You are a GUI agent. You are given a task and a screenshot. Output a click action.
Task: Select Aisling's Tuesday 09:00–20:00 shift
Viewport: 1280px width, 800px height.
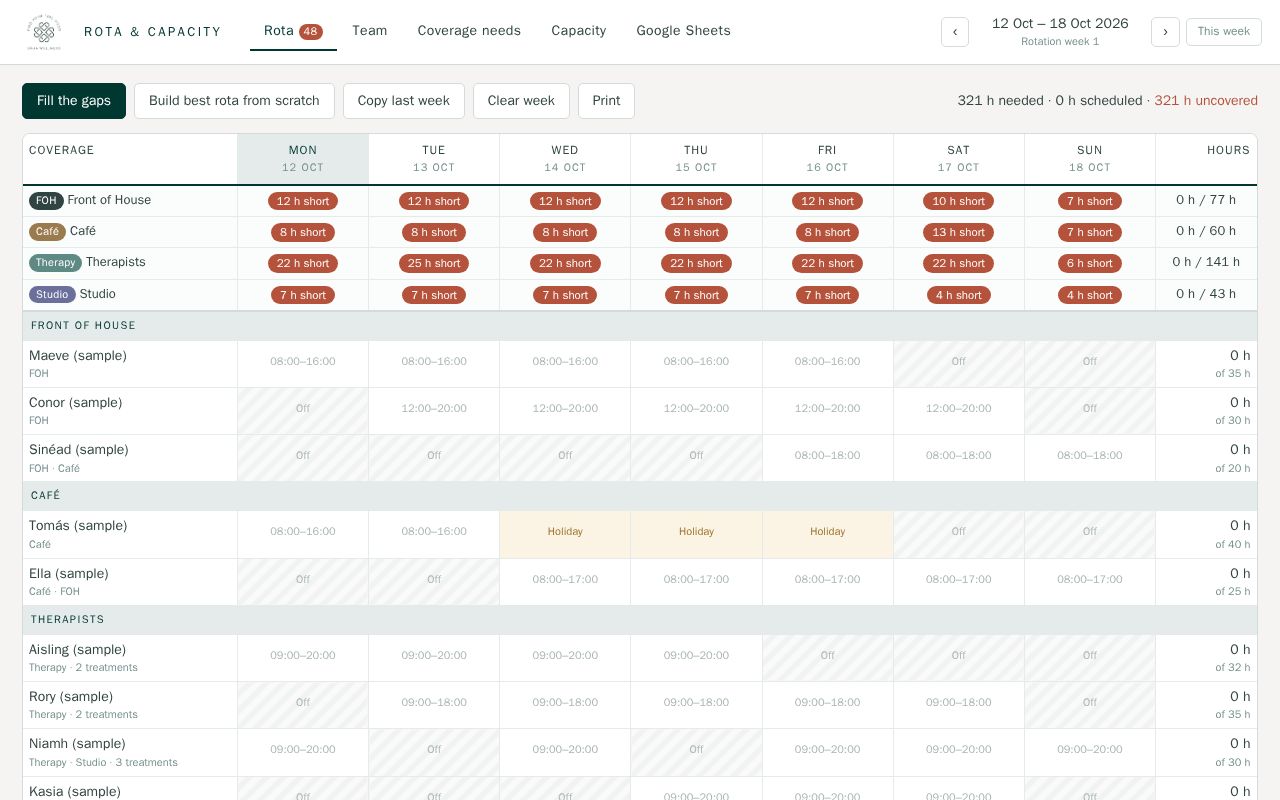tap(434, 656)
